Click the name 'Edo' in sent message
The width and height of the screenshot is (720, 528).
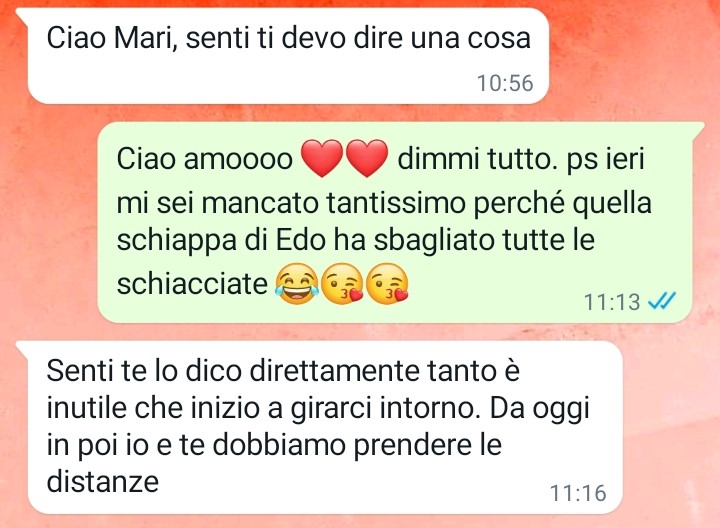tap(301, 240)
